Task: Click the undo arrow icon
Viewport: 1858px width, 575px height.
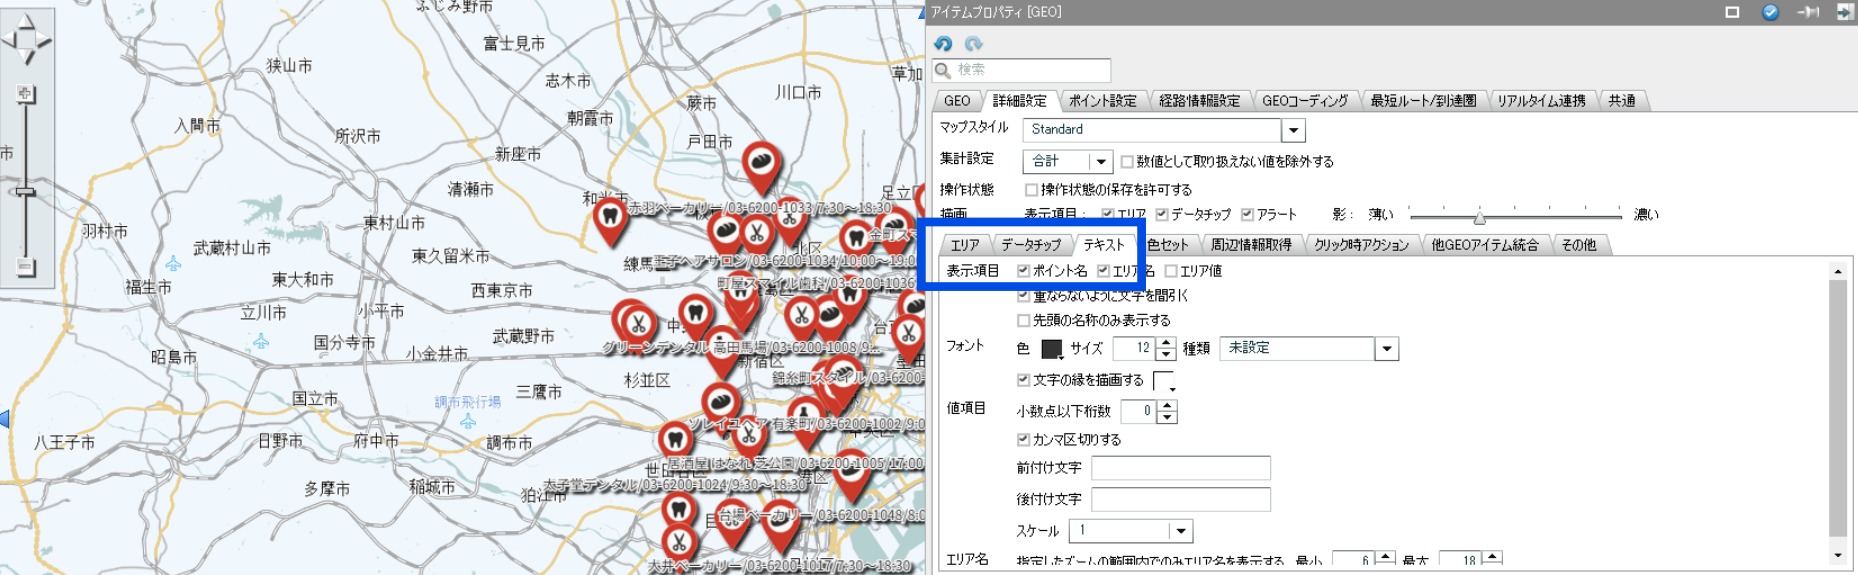Action: 943,44
